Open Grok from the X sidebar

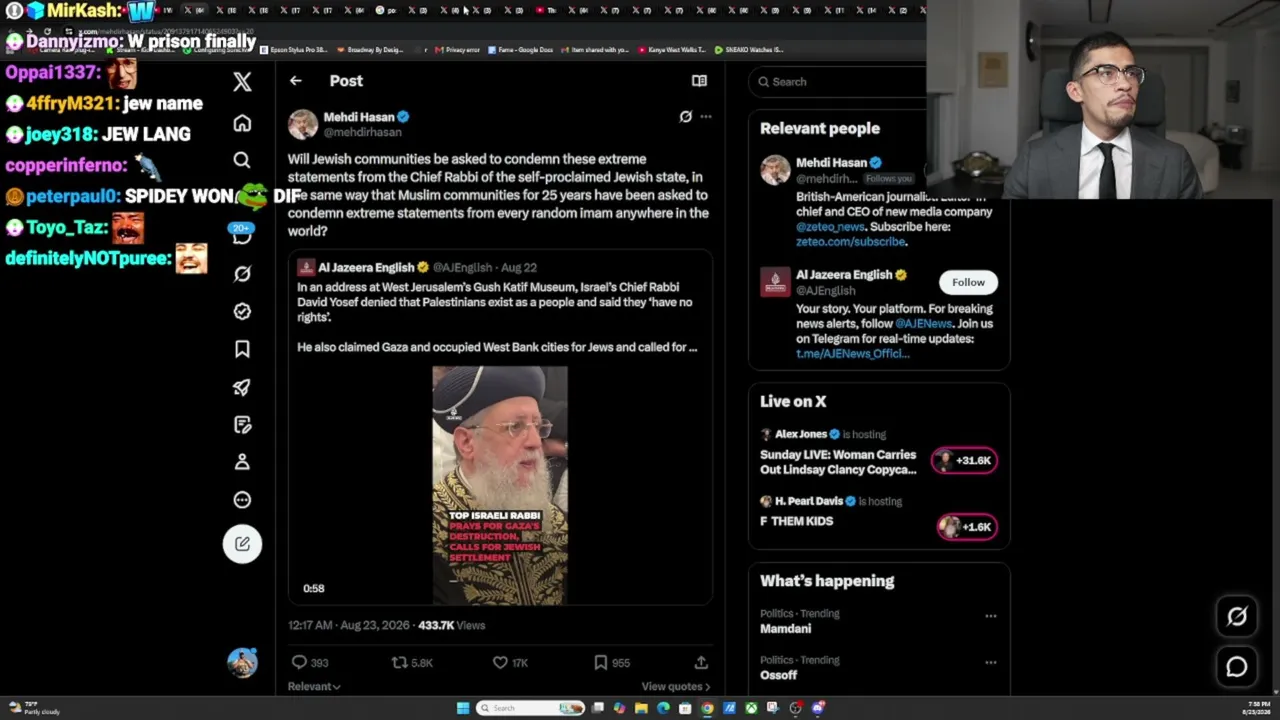(x=242, y=274)
